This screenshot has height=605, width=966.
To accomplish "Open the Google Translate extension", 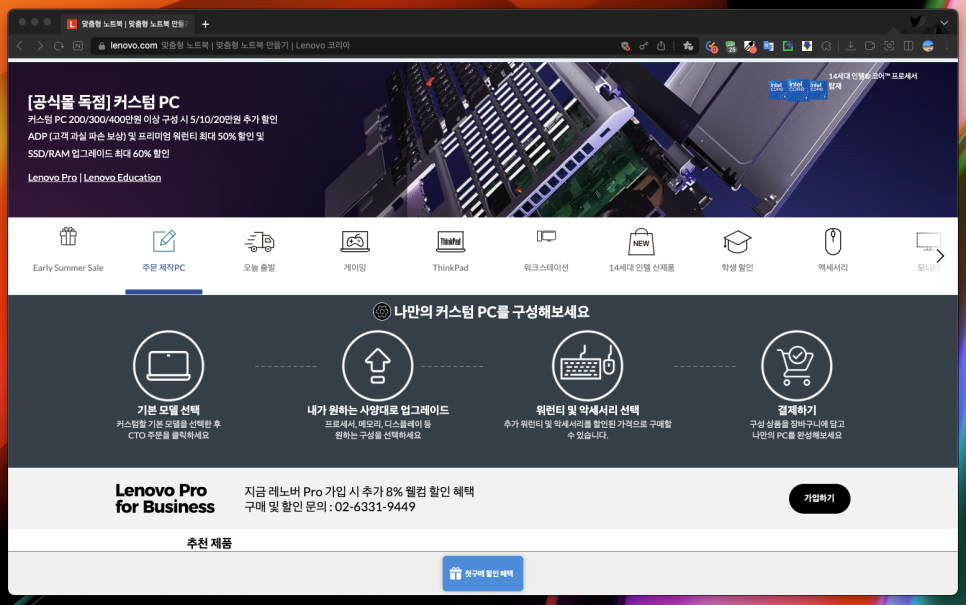I will [x=768, y=46].
